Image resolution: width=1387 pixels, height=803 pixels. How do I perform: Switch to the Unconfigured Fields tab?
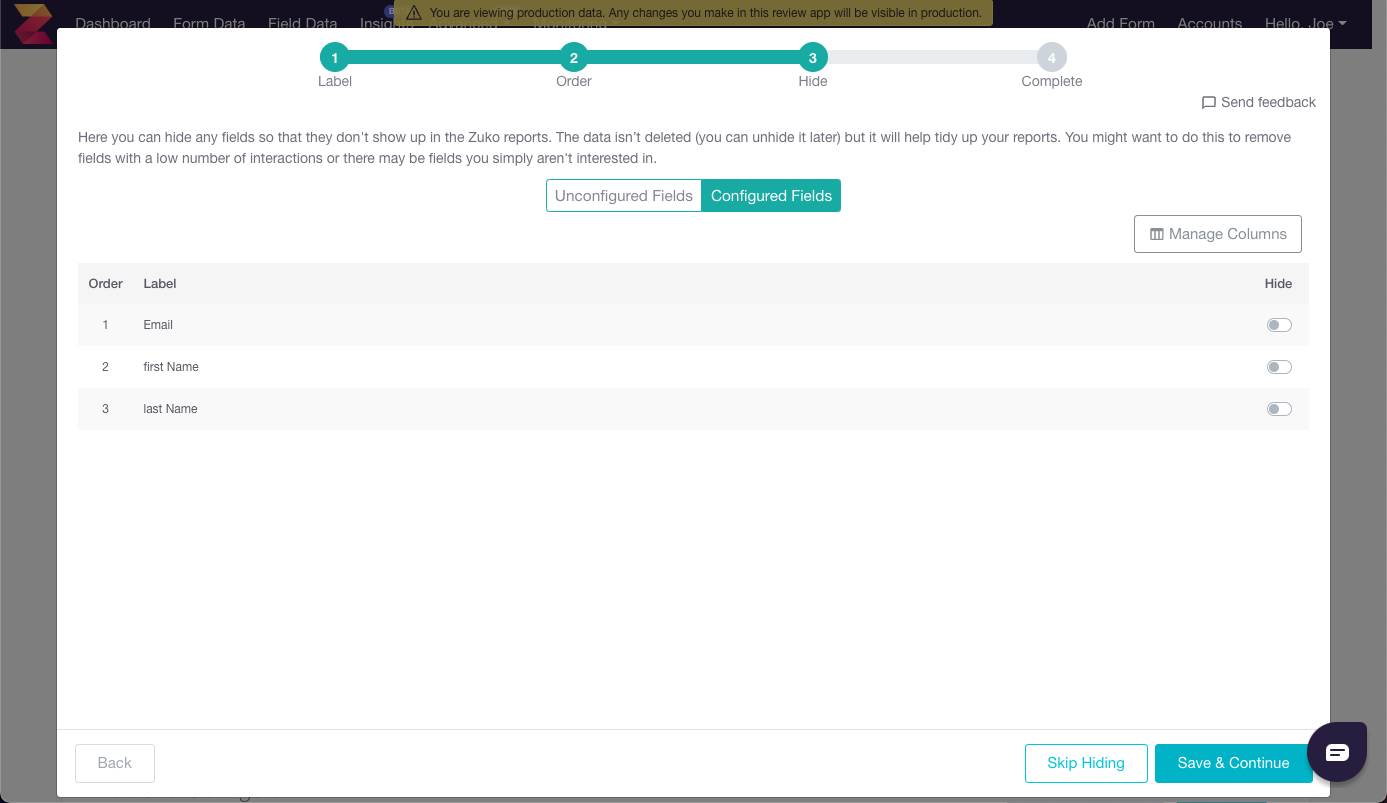click(623, 195)
